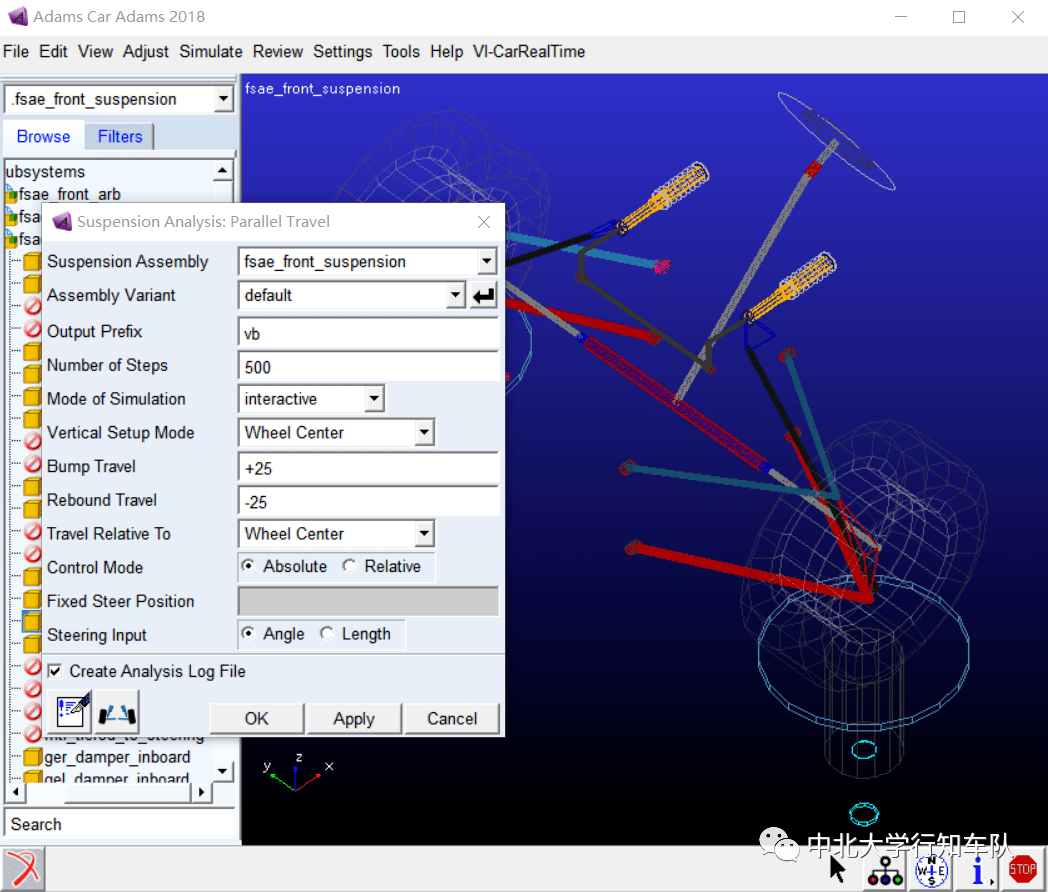Open the Settings menu
Screen dimensions: 1048x892
click(343, 51)
